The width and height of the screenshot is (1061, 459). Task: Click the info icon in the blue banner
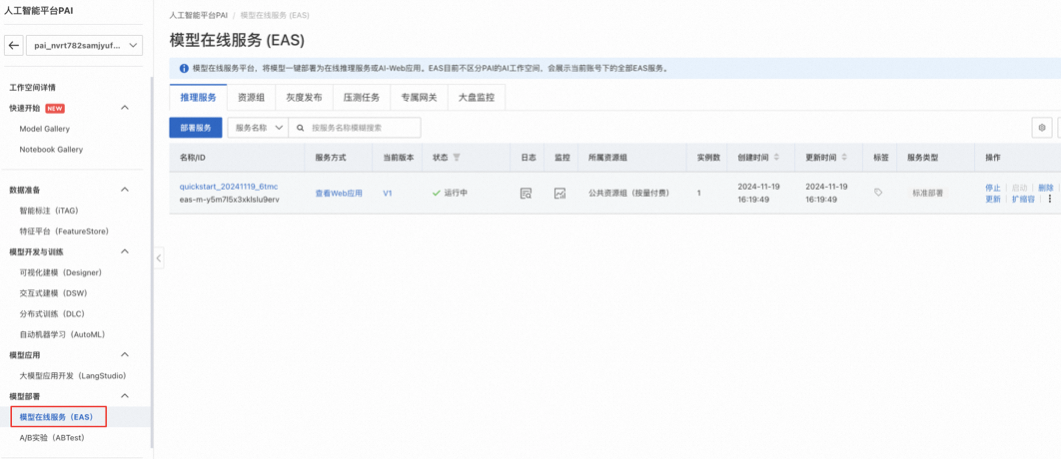[x=183, y=68]
